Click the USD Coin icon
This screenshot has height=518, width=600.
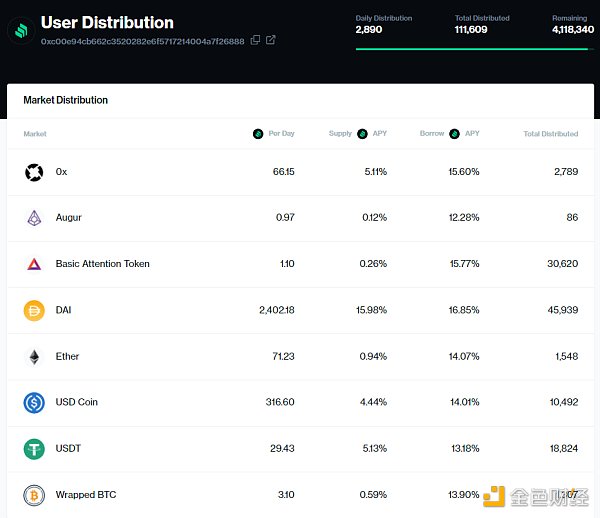click(34, 402)
